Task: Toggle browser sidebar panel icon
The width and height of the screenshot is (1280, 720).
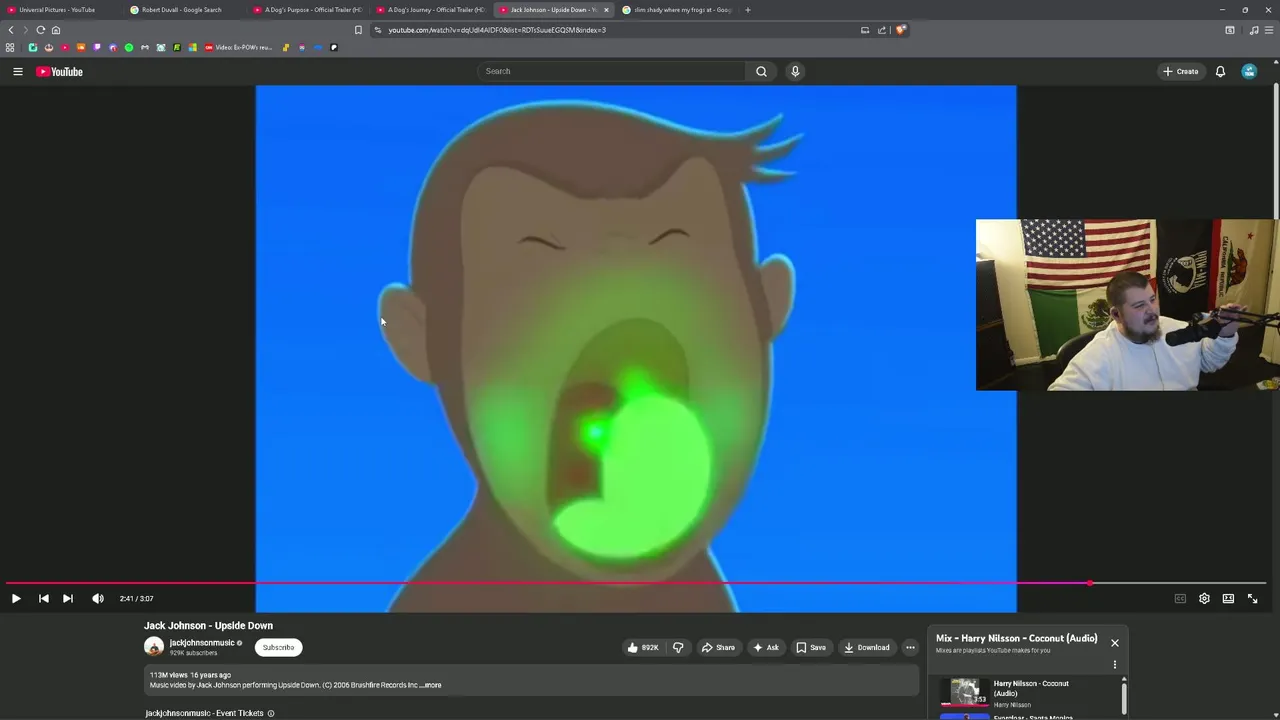Action: (x=1230, y=30)
